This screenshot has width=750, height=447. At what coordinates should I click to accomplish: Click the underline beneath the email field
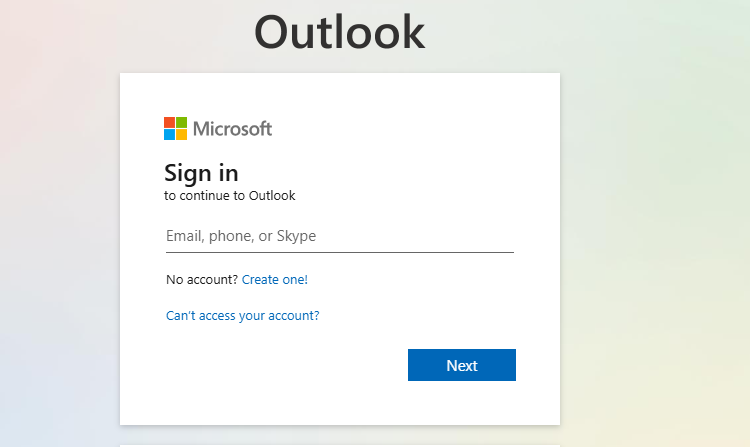pos(339,253)
